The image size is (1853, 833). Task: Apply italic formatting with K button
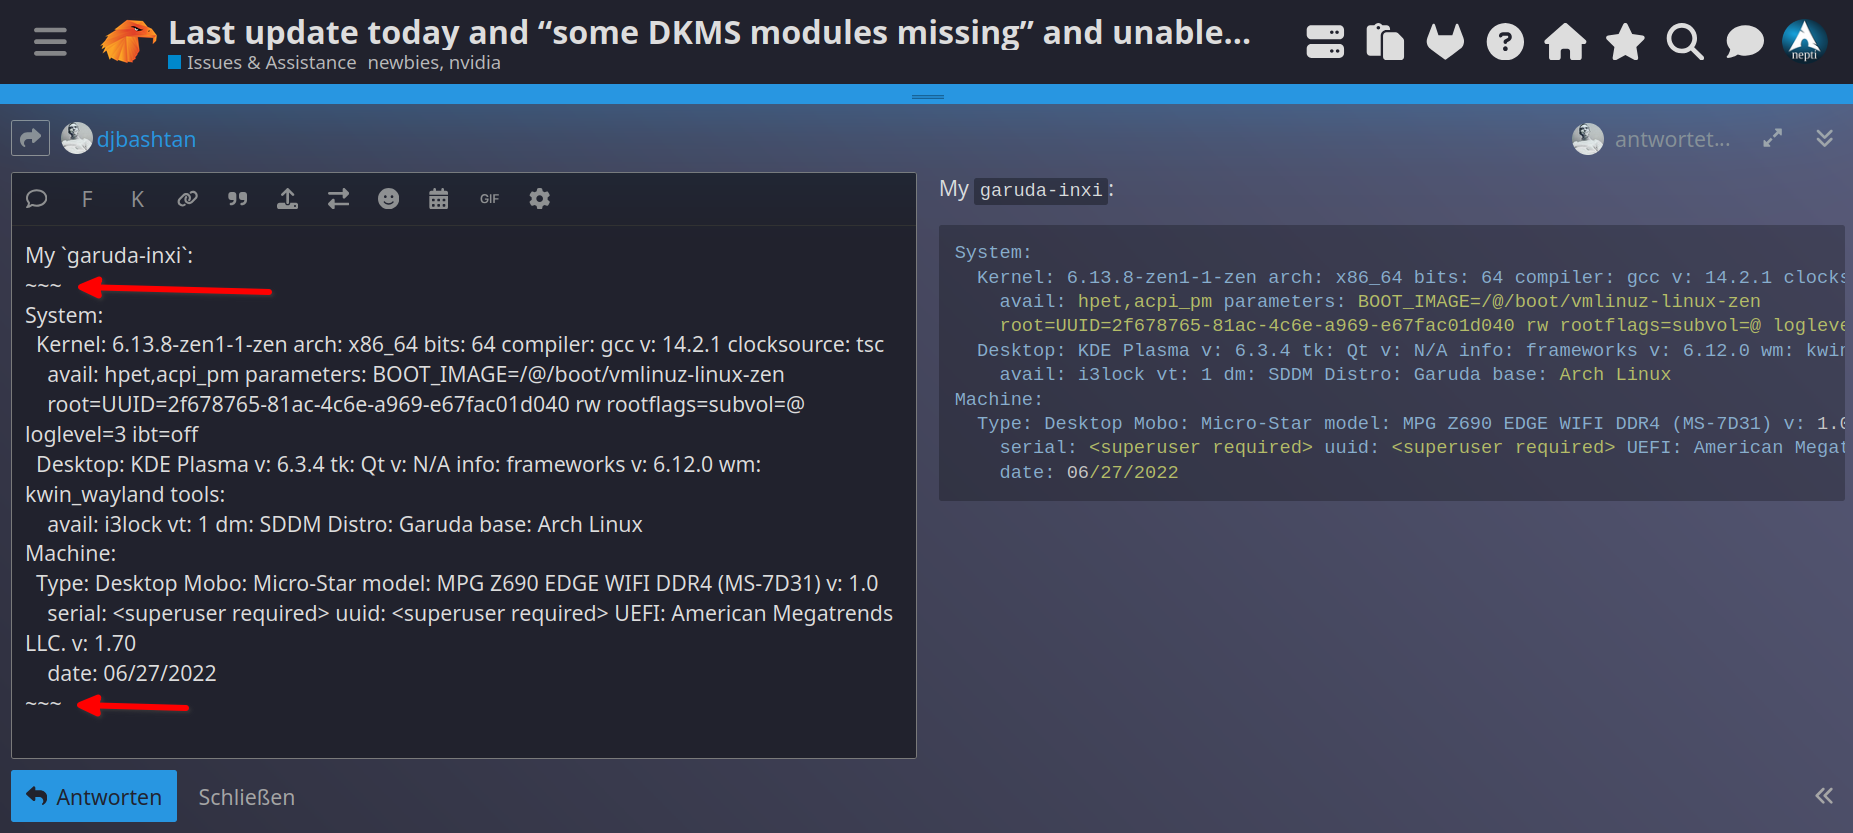point(137,199)
